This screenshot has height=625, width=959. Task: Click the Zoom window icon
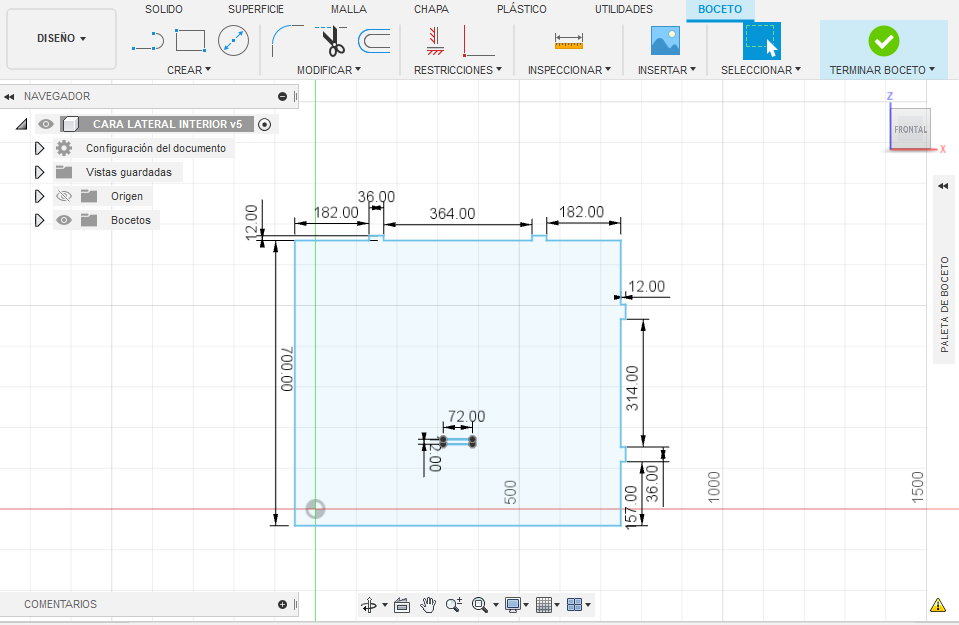coord(454,605)
